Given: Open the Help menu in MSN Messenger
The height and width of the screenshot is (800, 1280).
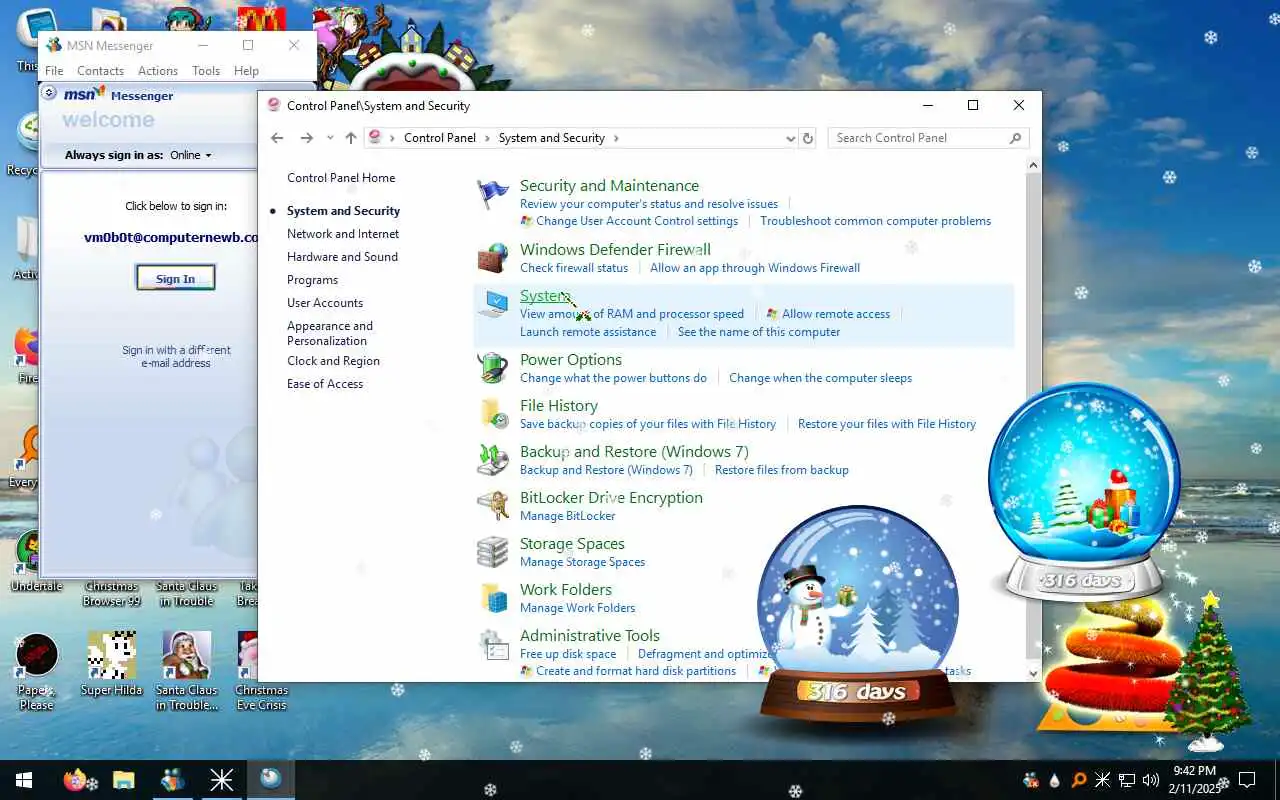Looking at the screenshot, I should [246, 71].
